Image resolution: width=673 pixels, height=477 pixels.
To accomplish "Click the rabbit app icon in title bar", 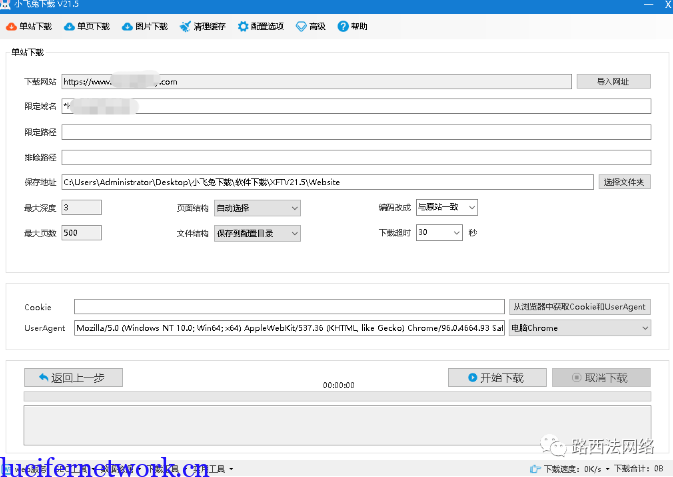I will tap(5, 4).
